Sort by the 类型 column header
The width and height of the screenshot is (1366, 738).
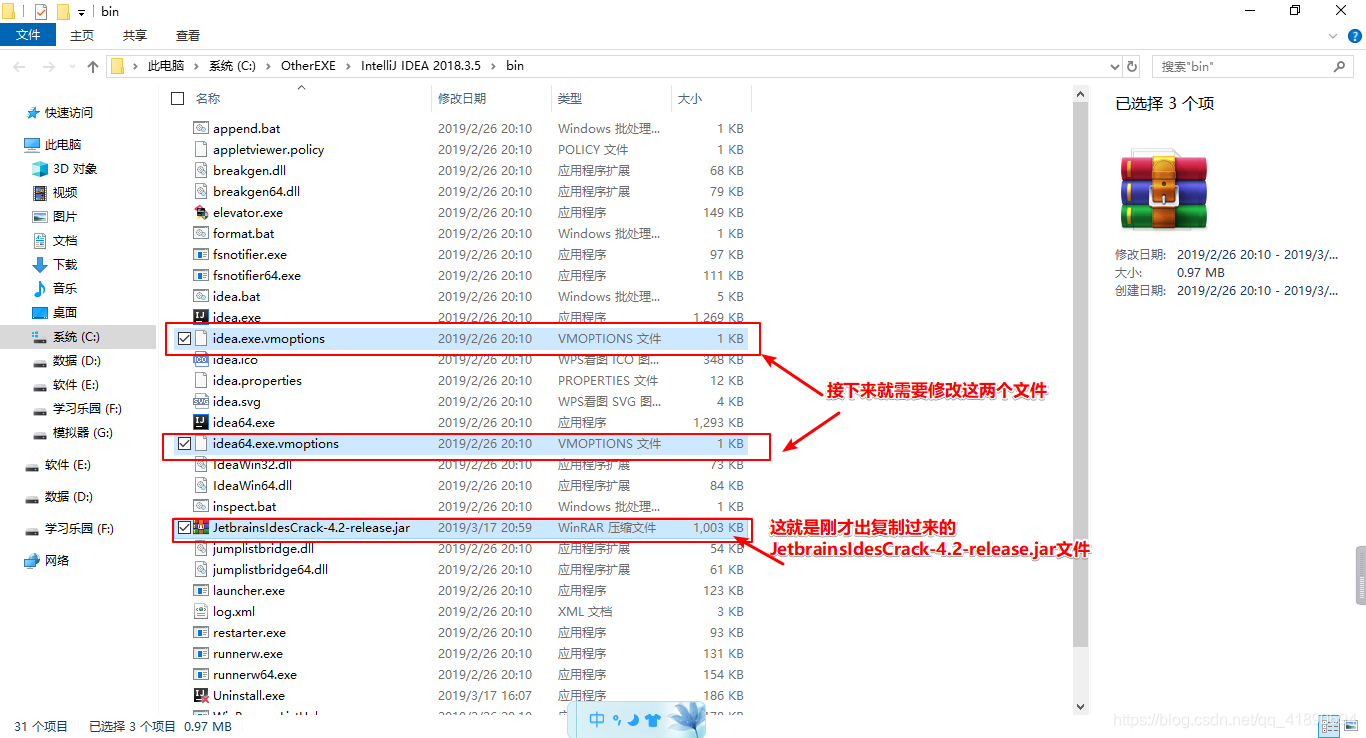tap(570, 98)
